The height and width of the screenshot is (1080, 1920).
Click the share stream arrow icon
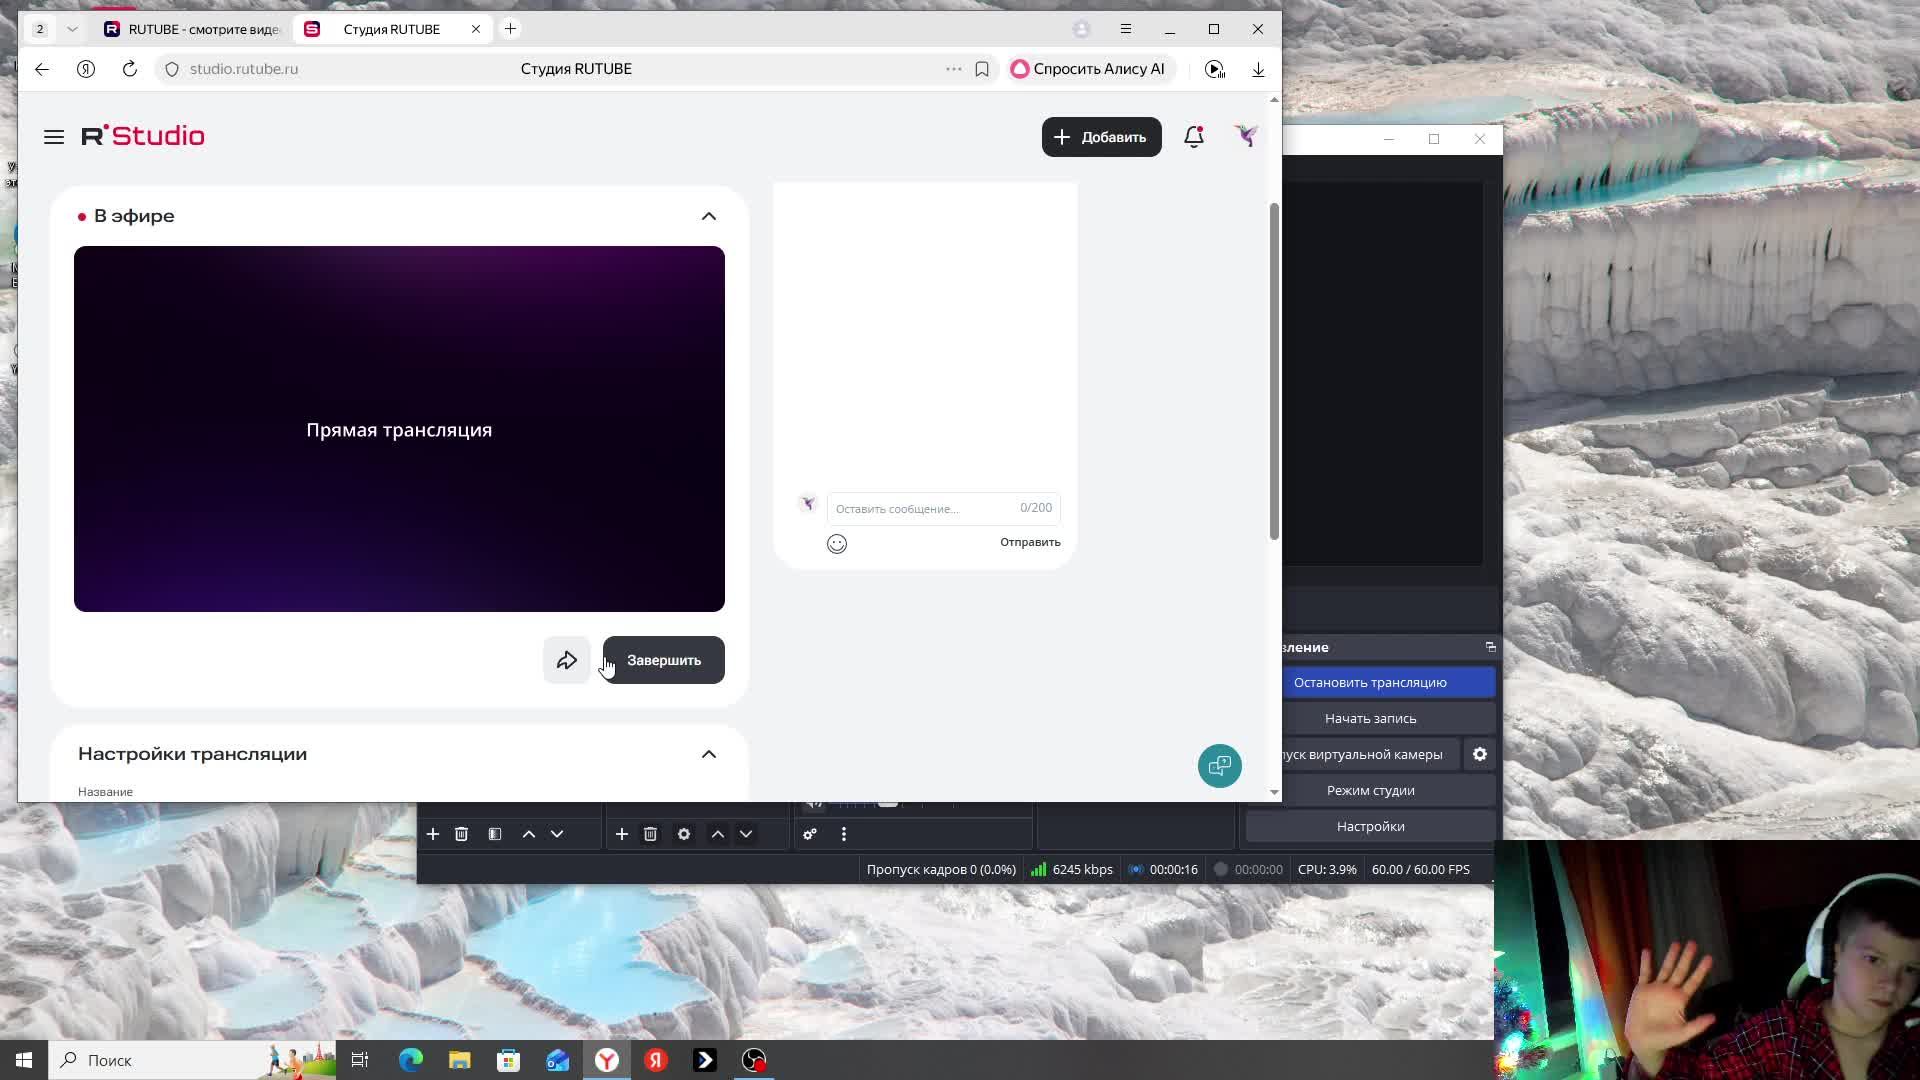(x=567, y=660)
